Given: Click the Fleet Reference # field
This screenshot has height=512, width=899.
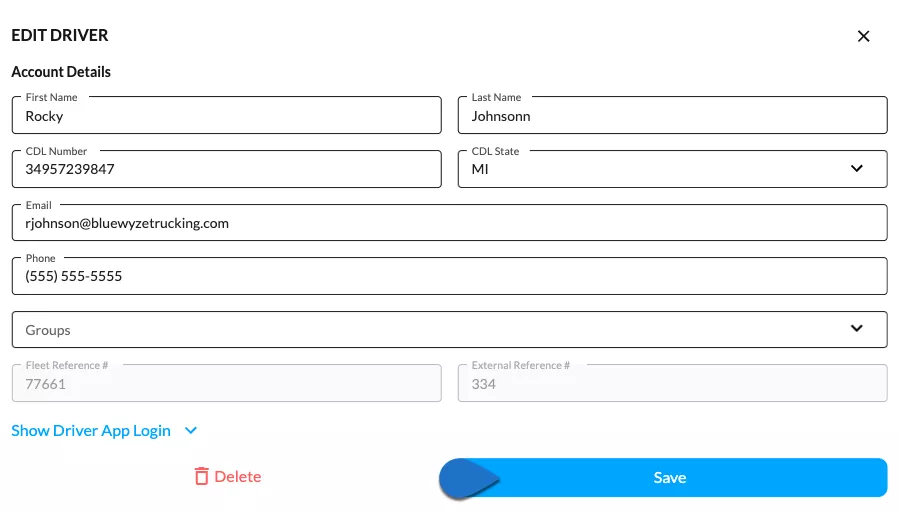Looking at the screenshot, I should pos(226,383).
